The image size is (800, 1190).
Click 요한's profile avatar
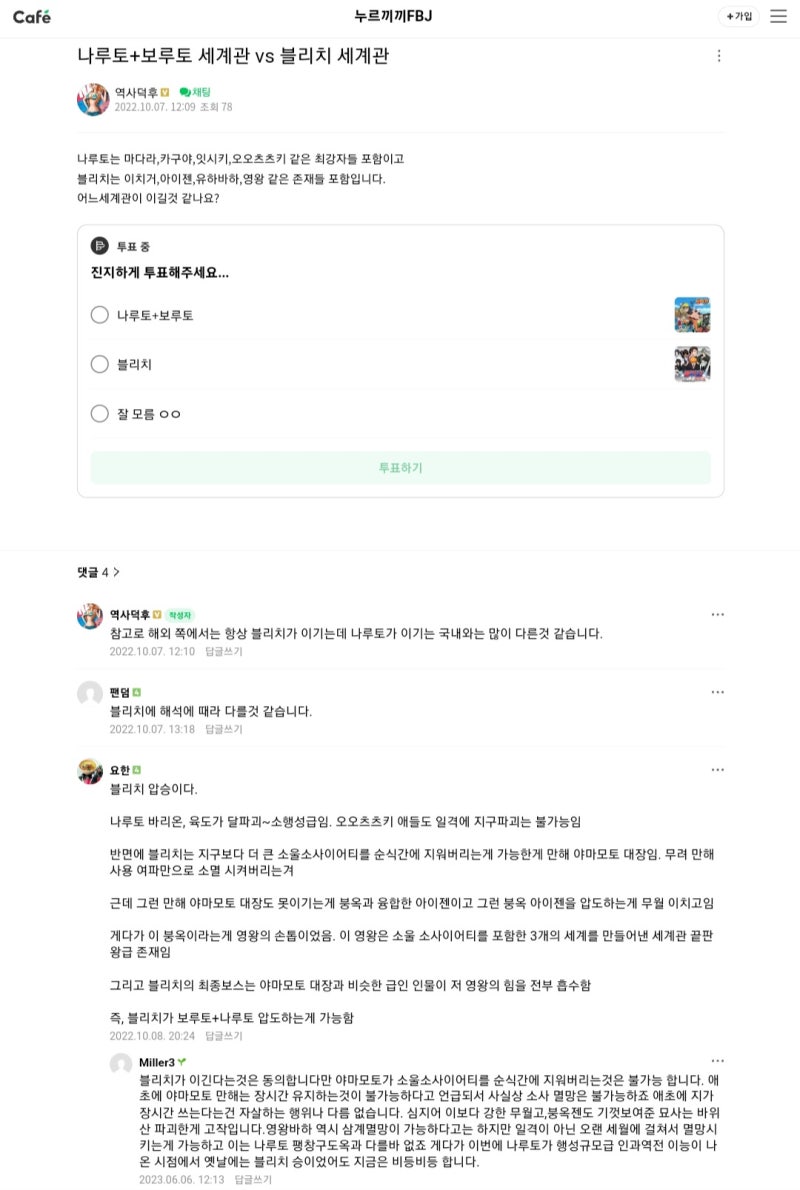tap(90, 771)
